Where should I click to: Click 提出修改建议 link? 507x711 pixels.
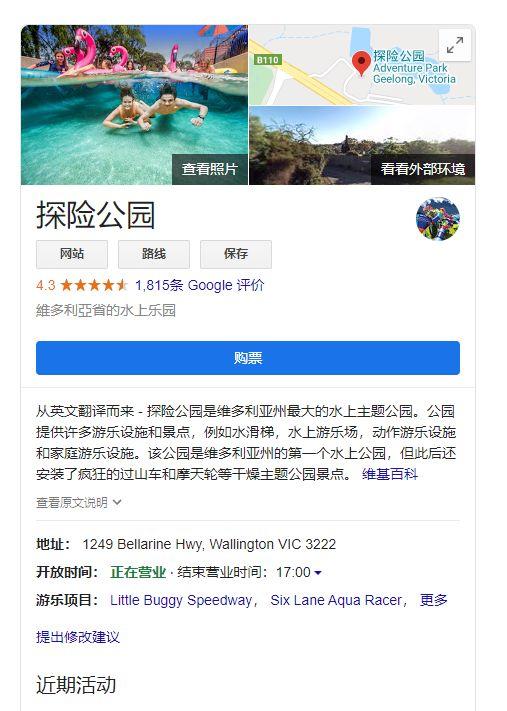click(x=78, y=637)
